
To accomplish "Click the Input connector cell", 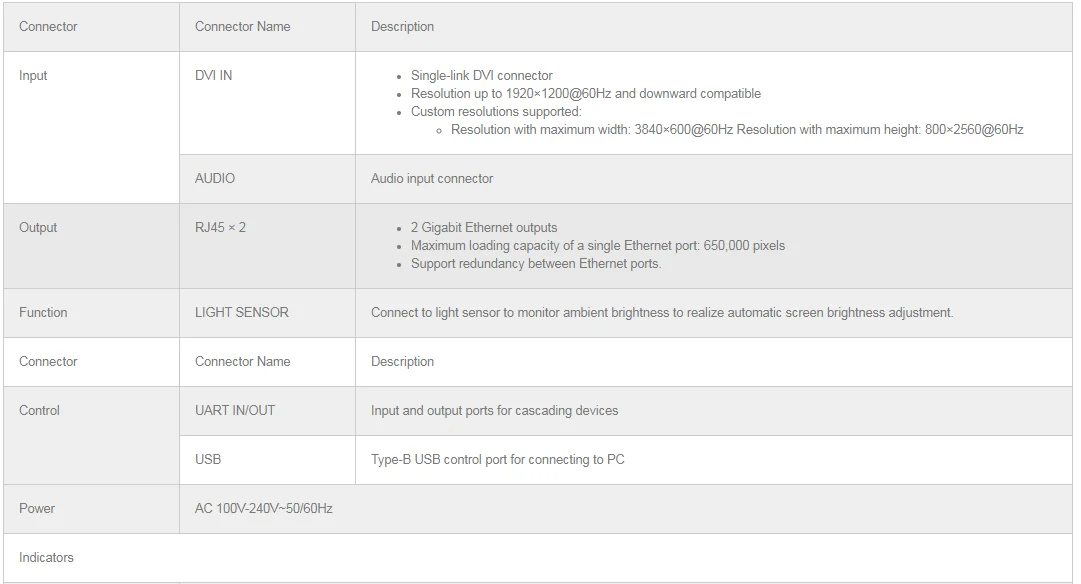I will [33, 76].
